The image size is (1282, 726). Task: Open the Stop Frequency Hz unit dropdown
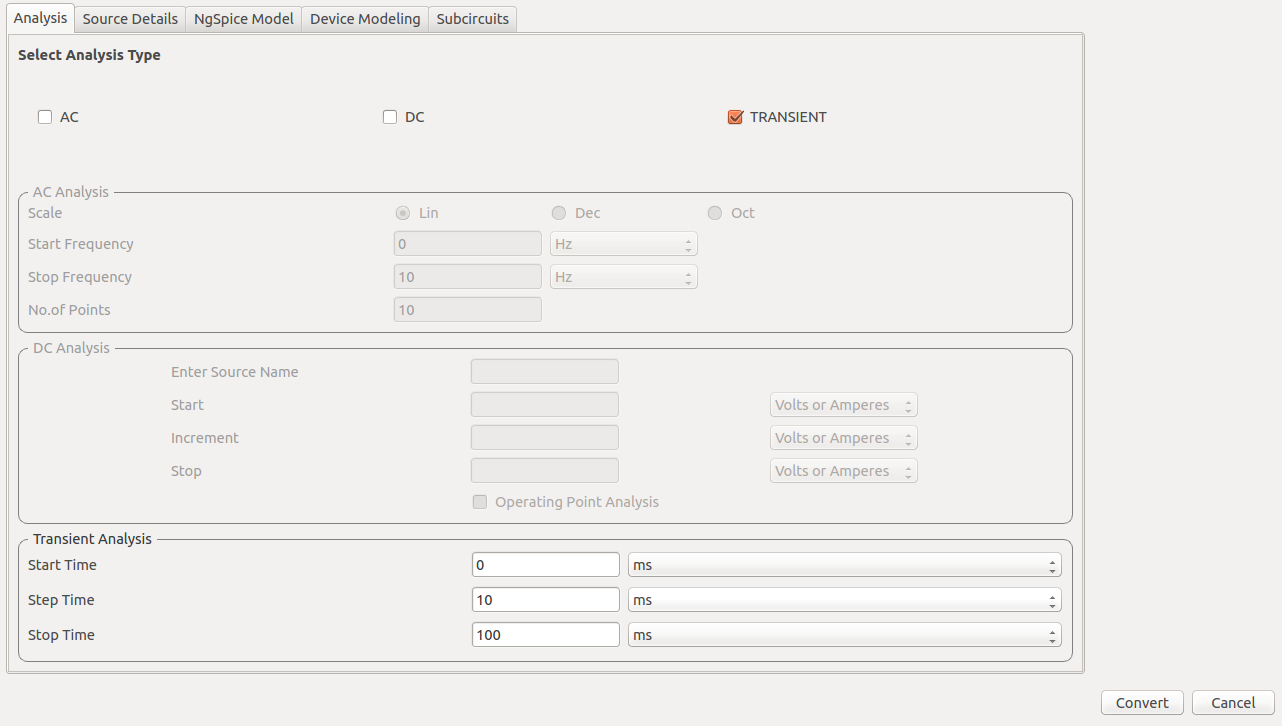(624, 277)
